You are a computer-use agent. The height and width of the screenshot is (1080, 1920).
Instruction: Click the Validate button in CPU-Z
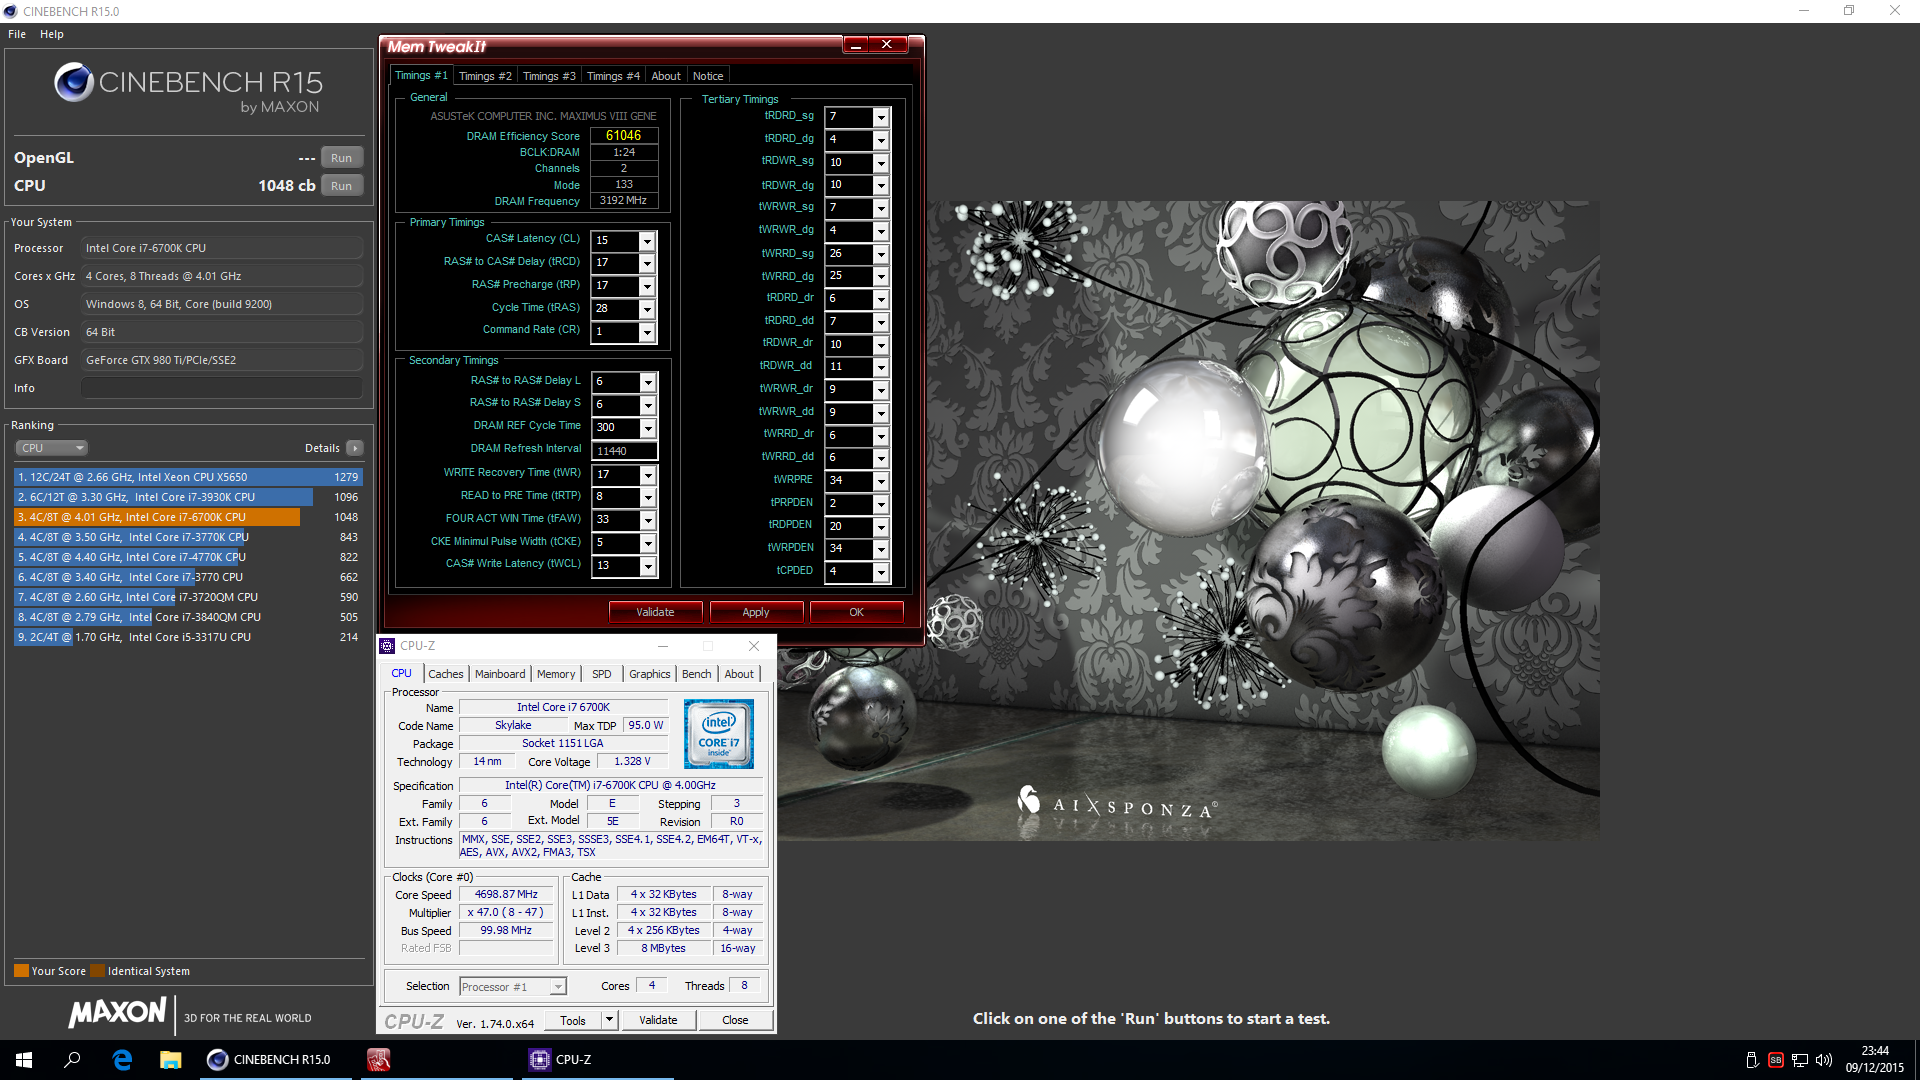tap(658, 1020)
